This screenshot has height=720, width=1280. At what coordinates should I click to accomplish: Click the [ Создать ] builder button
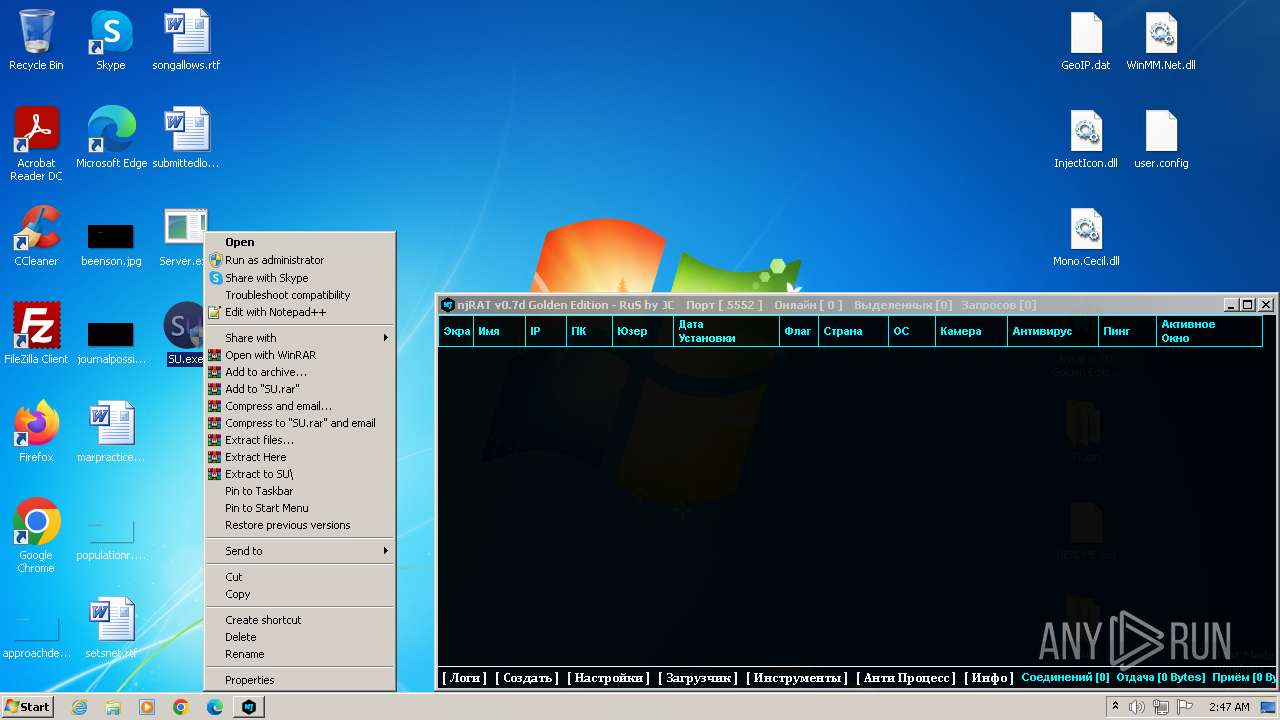tap(527, 678)
